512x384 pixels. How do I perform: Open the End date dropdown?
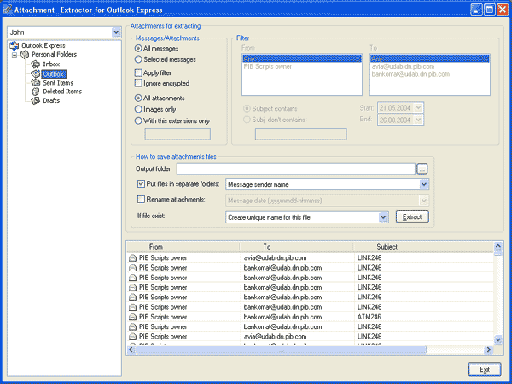tap(418, 120)
